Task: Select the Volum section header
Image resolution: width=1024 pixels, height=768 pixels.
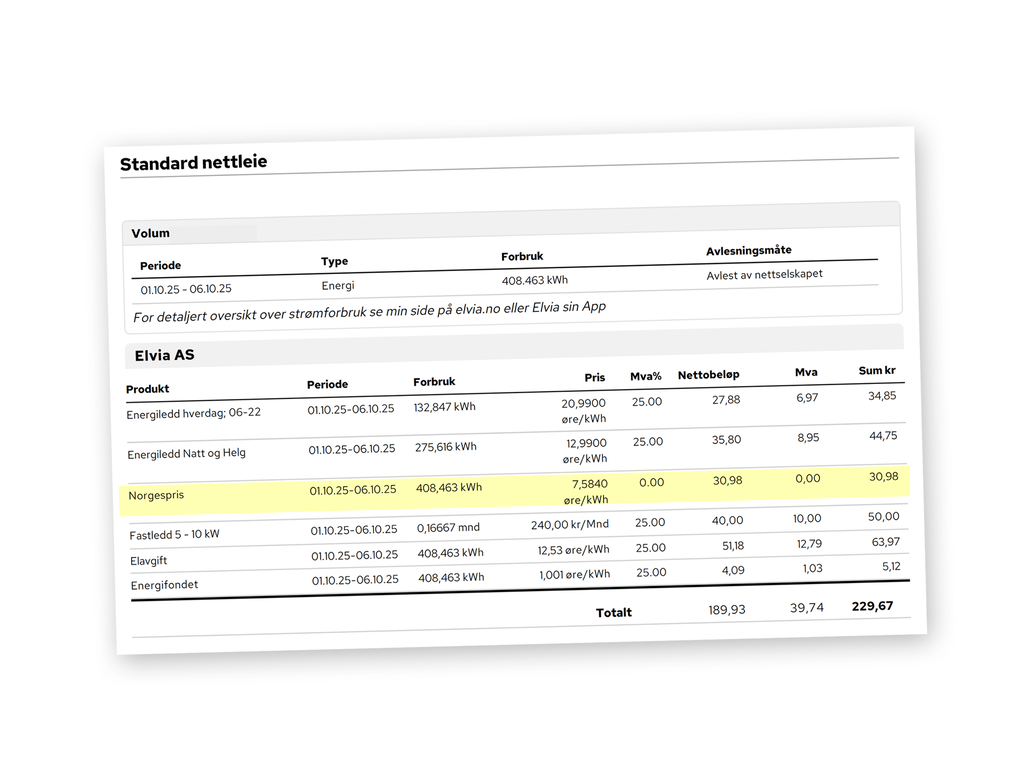Action: (x=151, y=233)
